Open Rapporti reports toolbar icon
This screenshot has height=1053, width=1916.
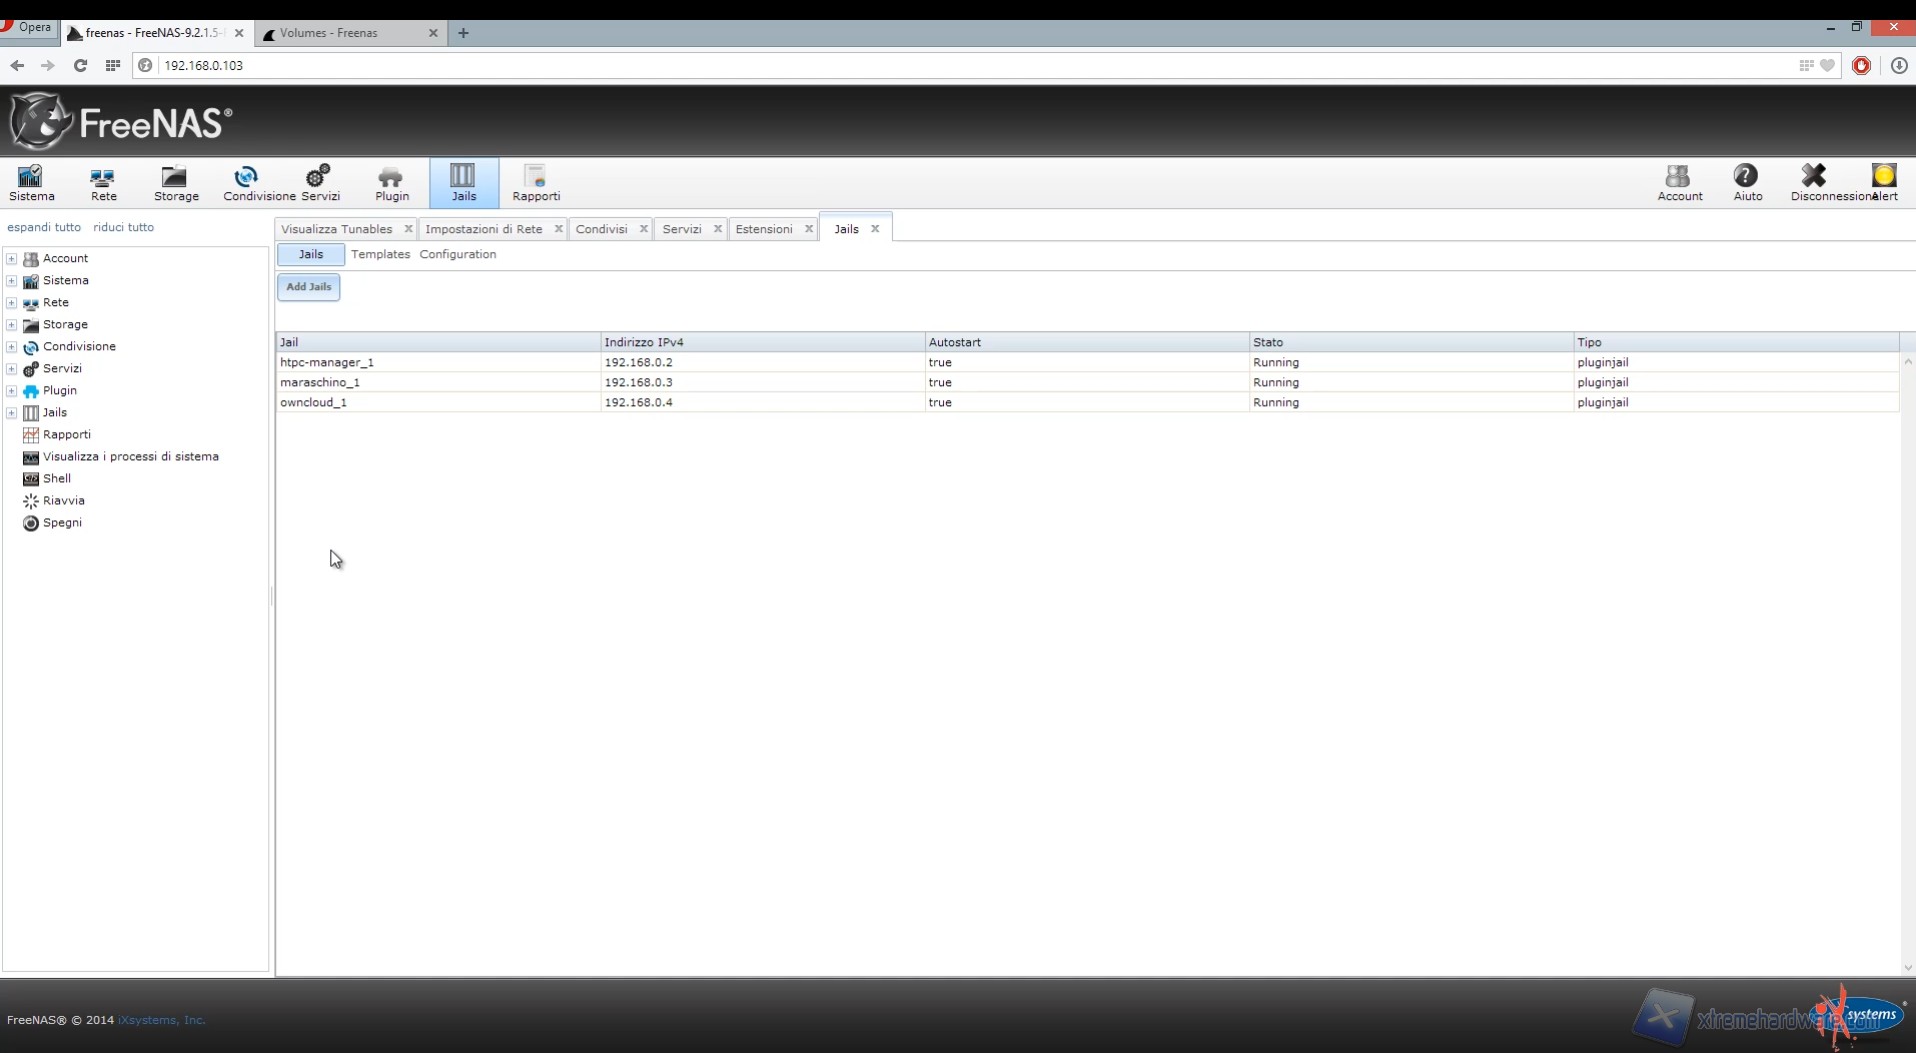(x=535, y=182)
